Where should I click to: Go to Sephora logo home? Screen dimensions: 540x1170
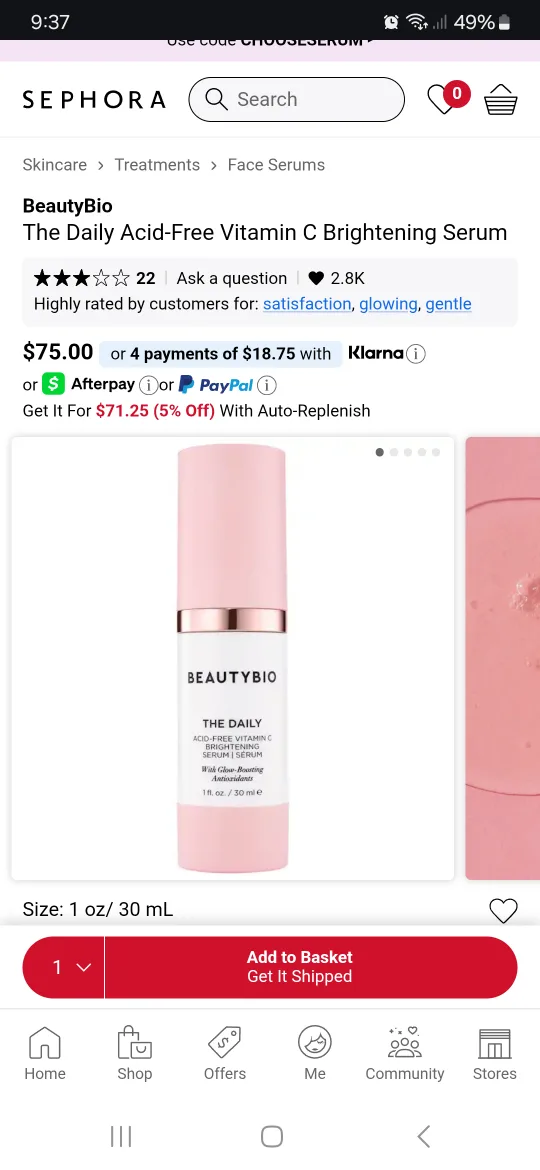[x=94, y=99]
